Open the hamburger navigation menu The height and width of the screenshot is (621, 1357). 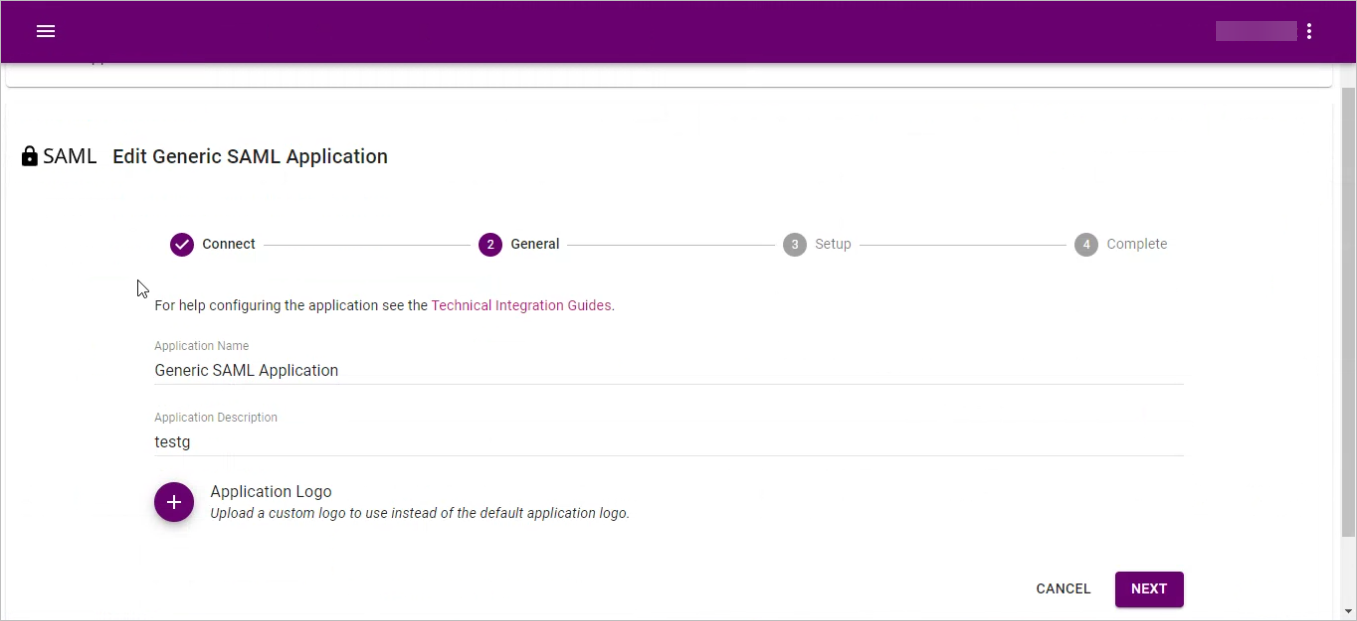coord(45,31)
